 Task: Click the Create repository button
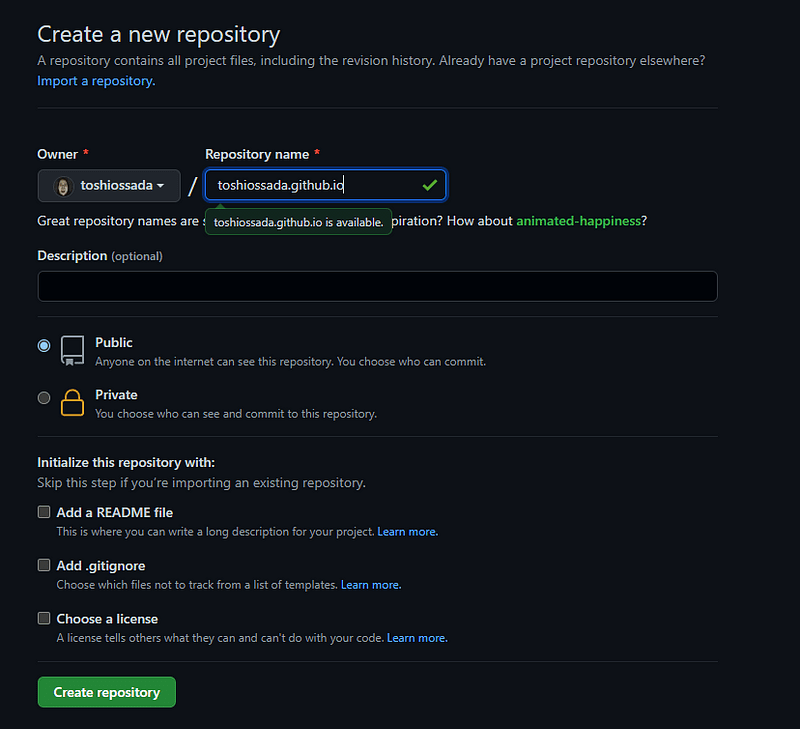[107, 692]
